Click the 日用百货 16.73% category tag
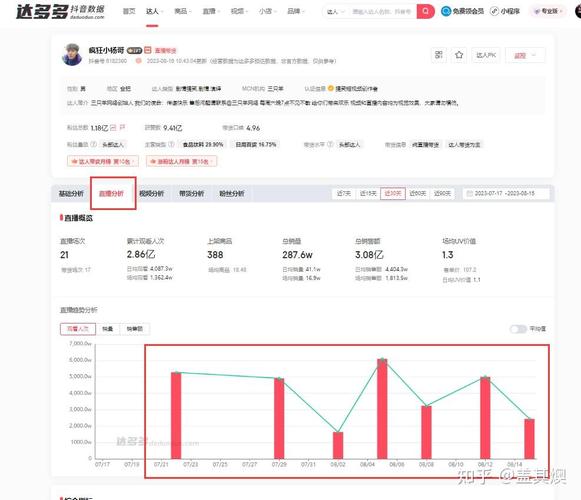Viewport: 581px width, 500px height. (x=256, y=144)
